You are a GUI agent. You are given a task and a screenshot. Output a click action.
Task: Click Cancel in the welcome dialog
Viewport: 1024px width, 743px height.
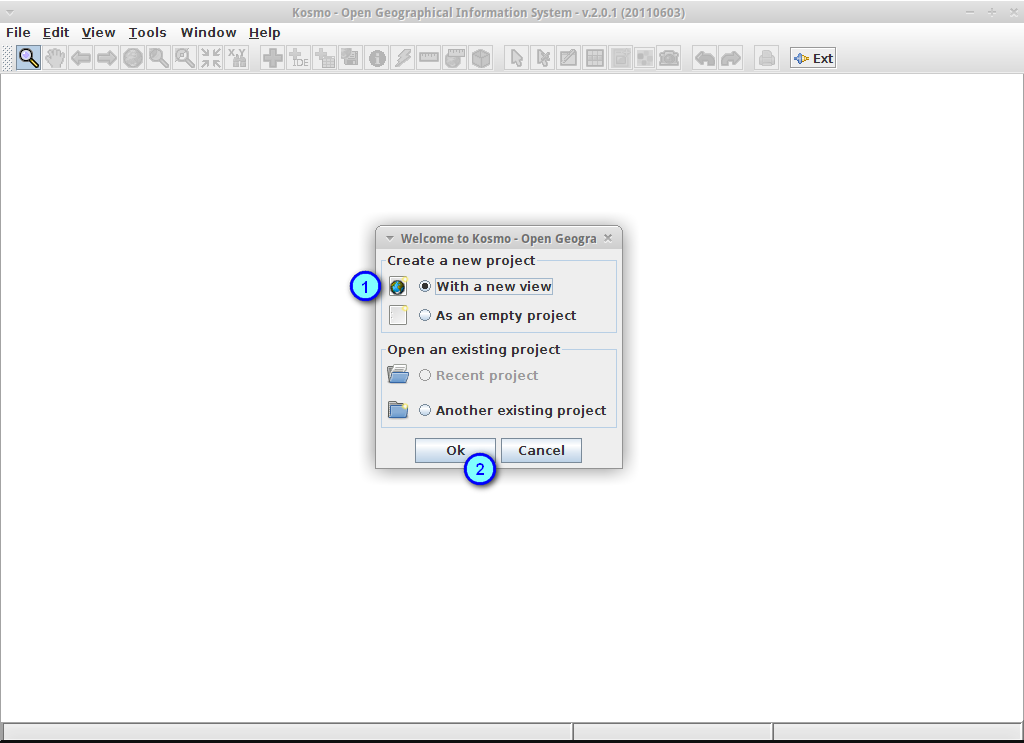[541, 451]
